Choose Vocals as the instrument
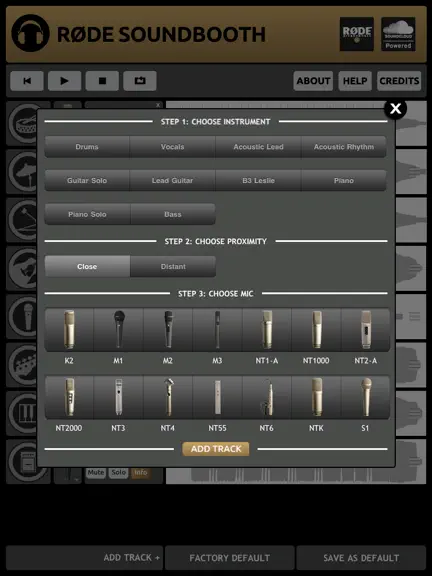The height and width of the screenshot is (576, 432). [x=173, y=147]
